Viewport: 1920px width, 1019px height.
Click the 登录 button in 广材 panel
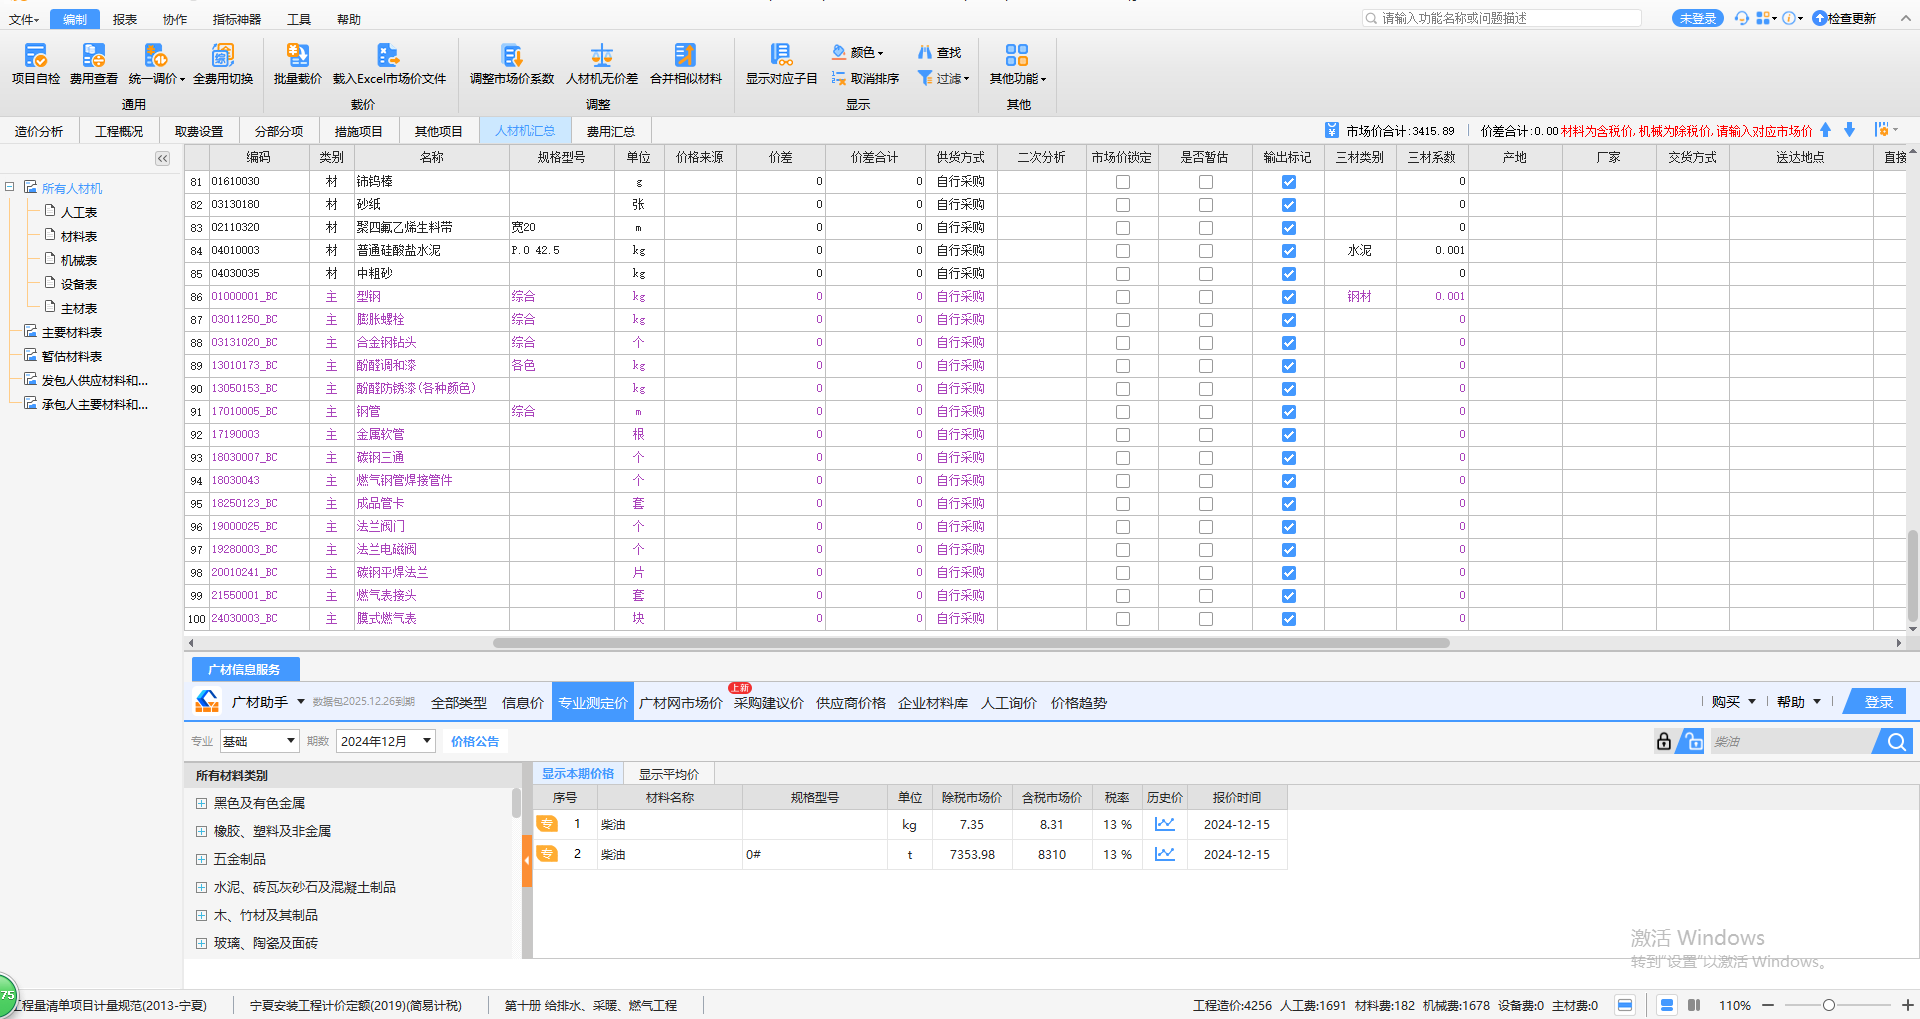click(1878, 702)
